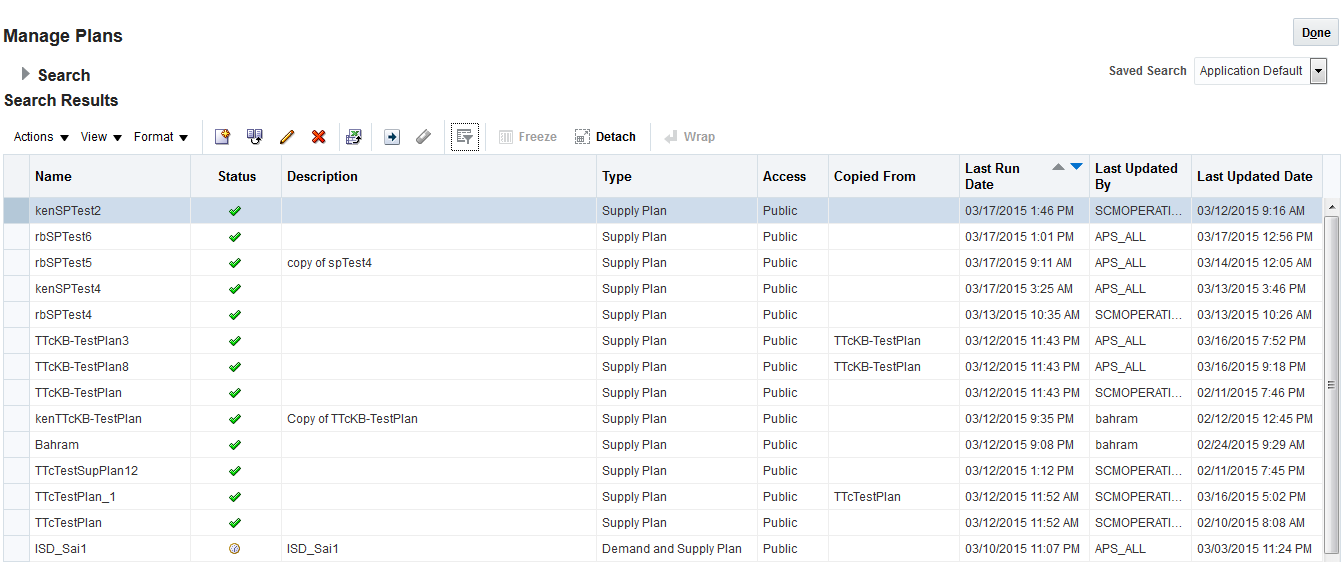Sort Last Run Date descending
1344x562 pixels.
point(1076,167)
